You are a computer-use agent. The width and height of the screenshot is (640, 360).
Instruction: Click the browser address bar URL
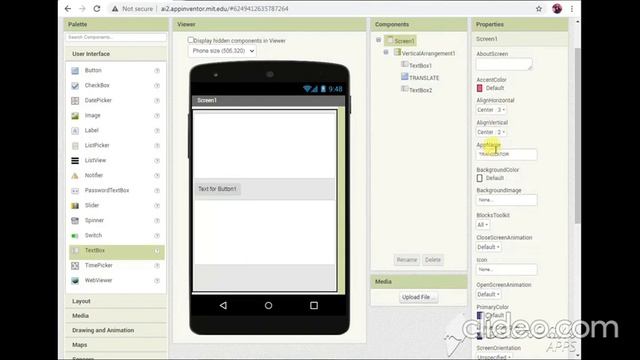224,9
